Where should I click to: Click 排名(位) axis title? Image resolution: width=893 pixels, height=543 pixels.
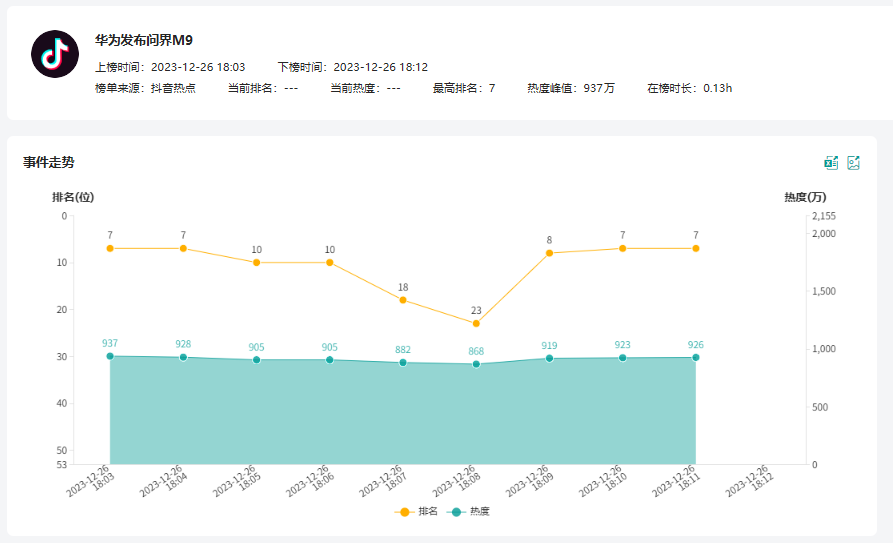[73, 197]
